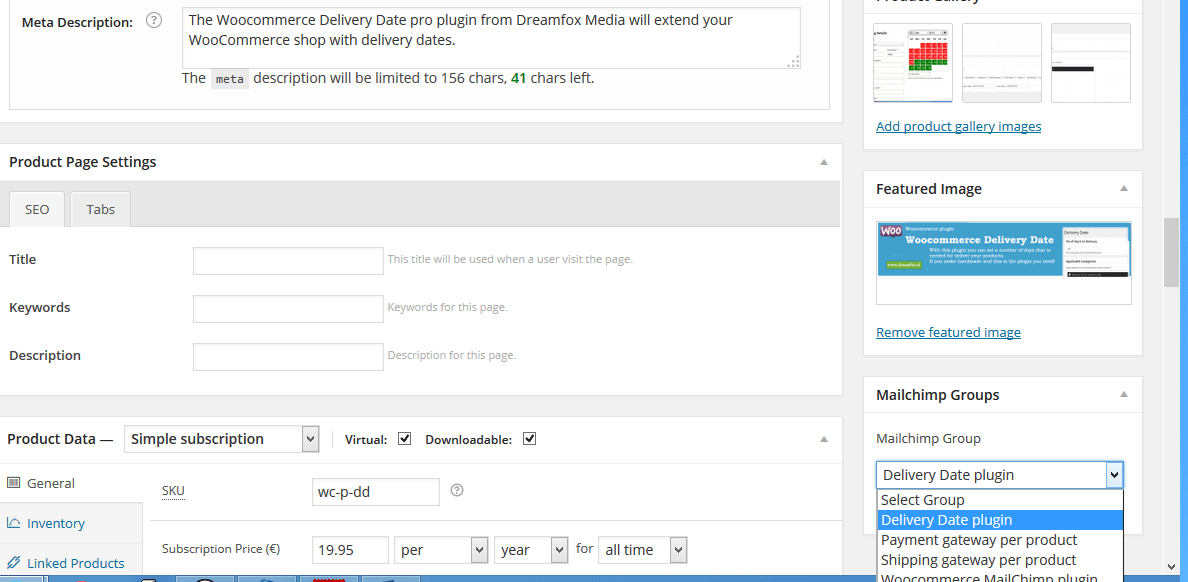Choose 'Payment gateway per product' option
The height and width of the screenshot is (582, 1188).
point(999,540)
